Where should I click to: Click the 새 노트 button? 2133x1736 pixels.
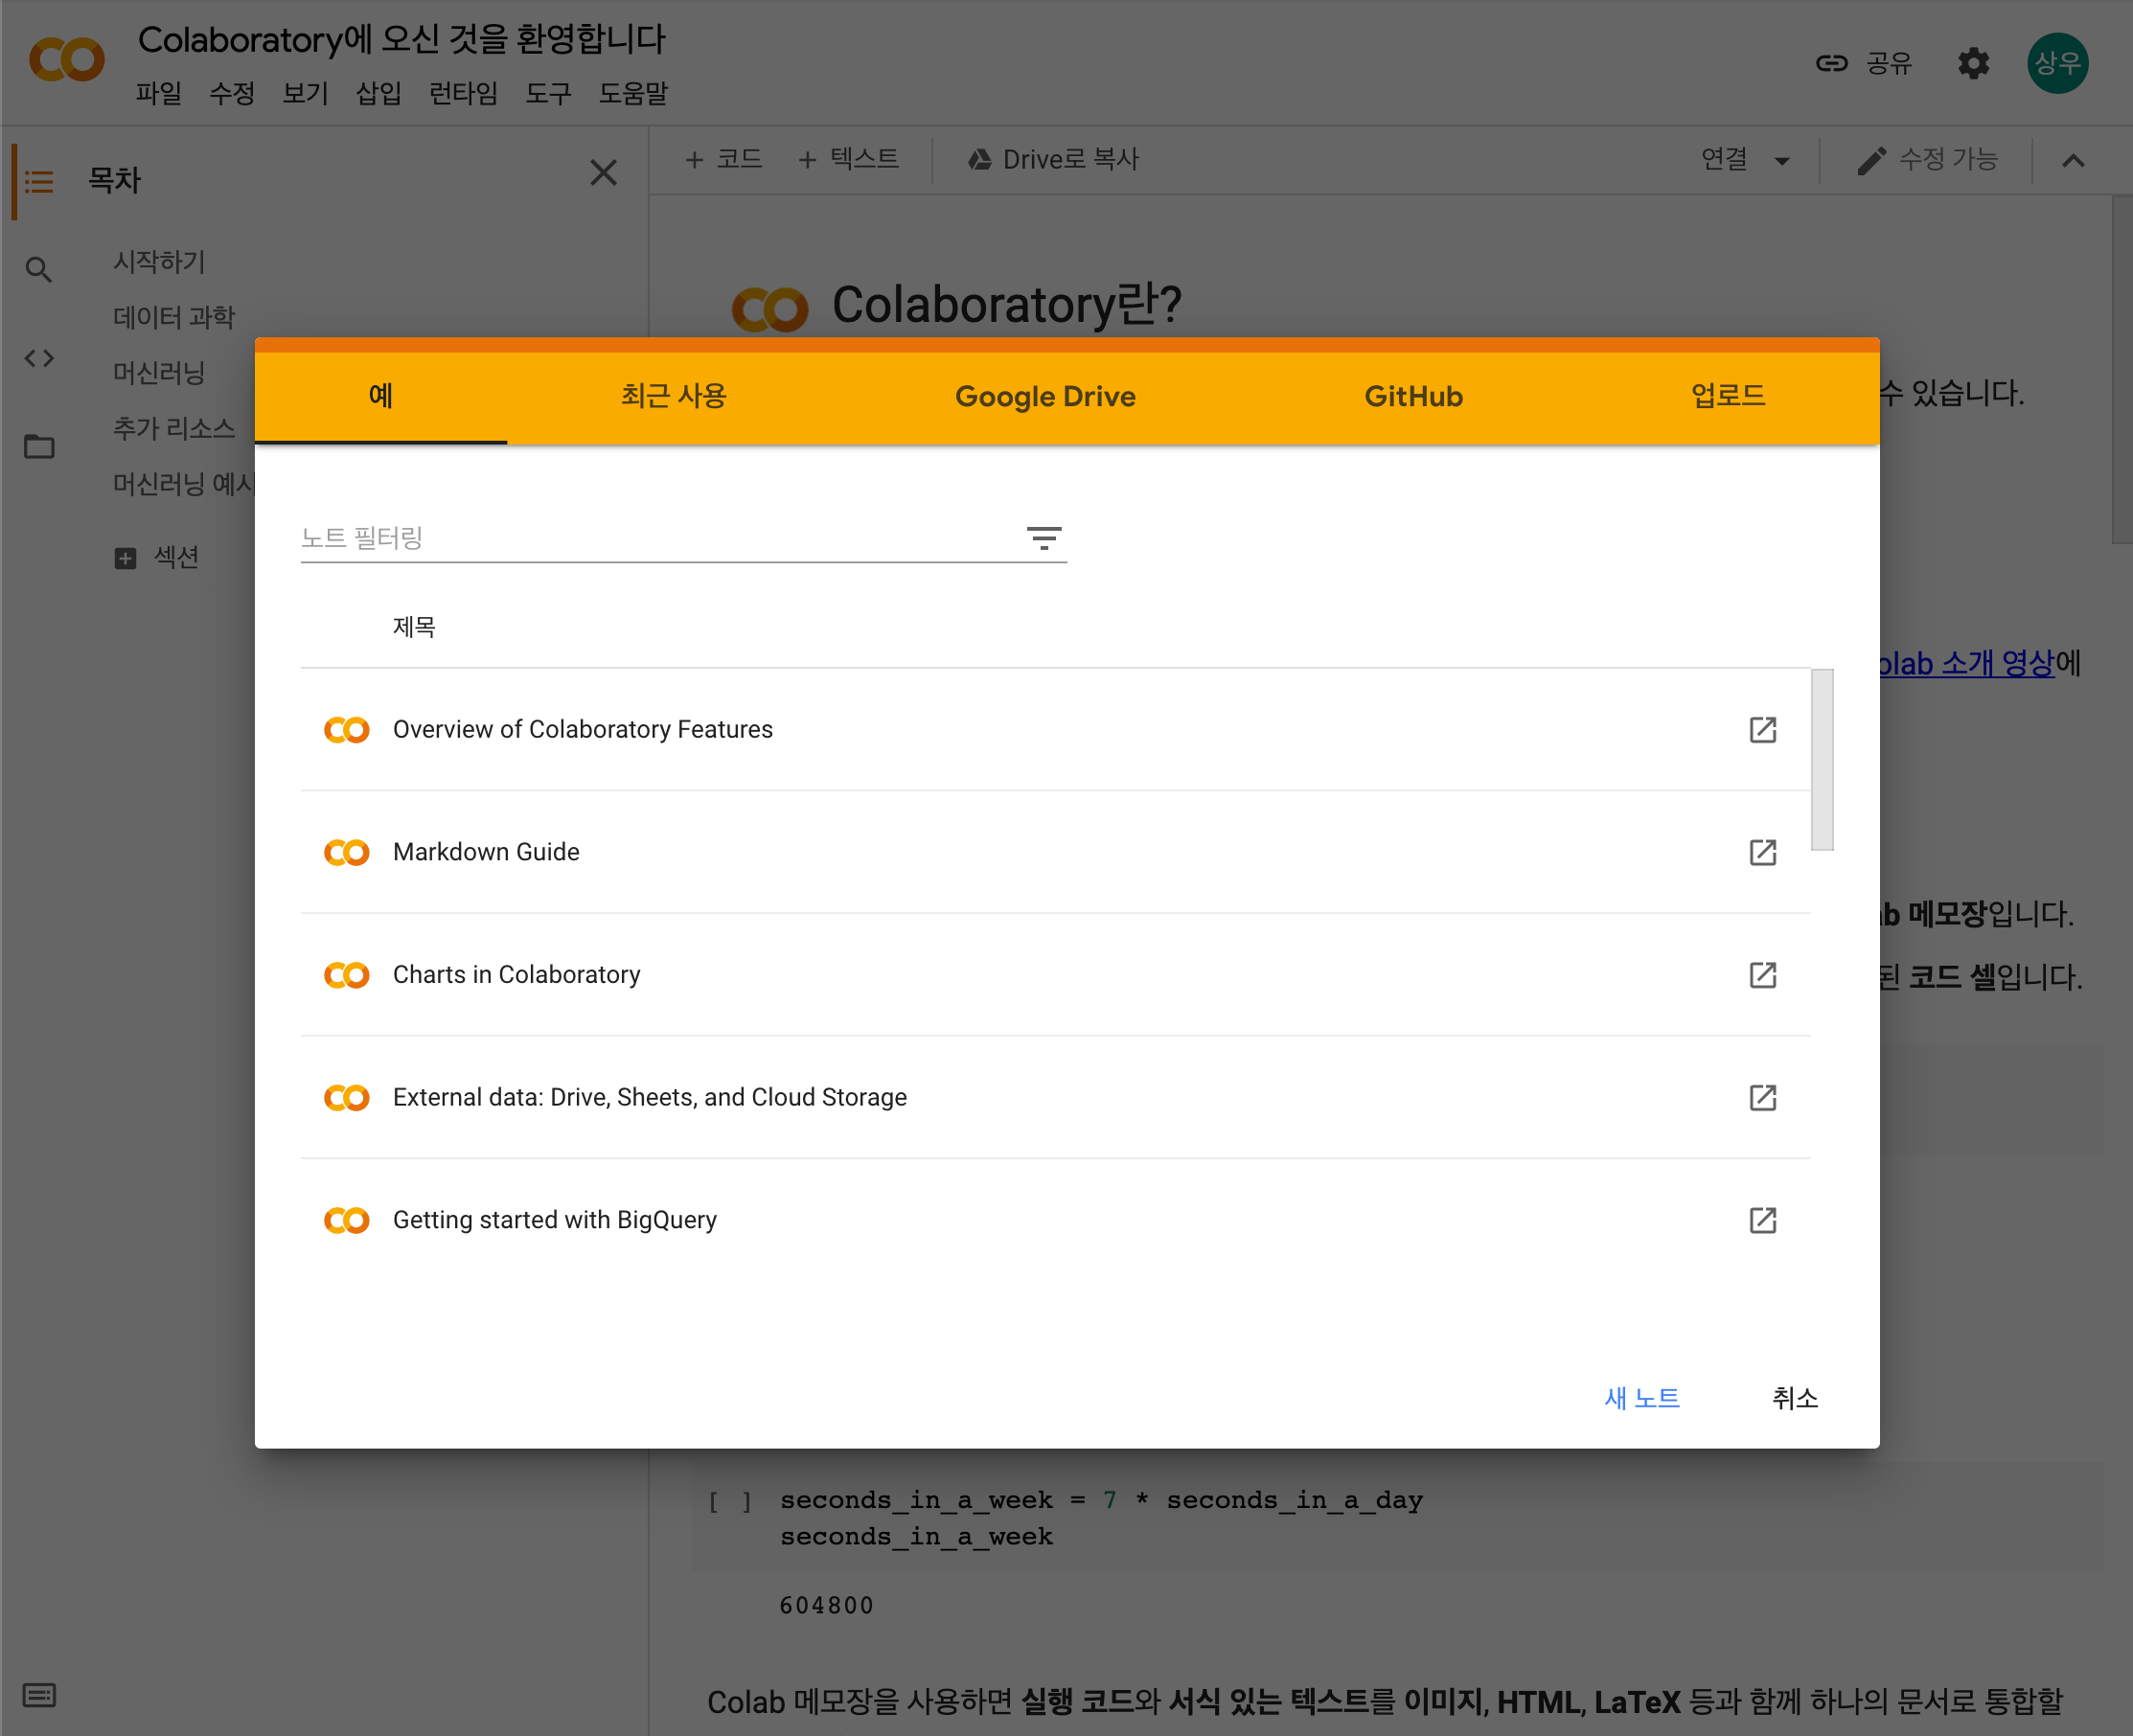point(1641,1398)
